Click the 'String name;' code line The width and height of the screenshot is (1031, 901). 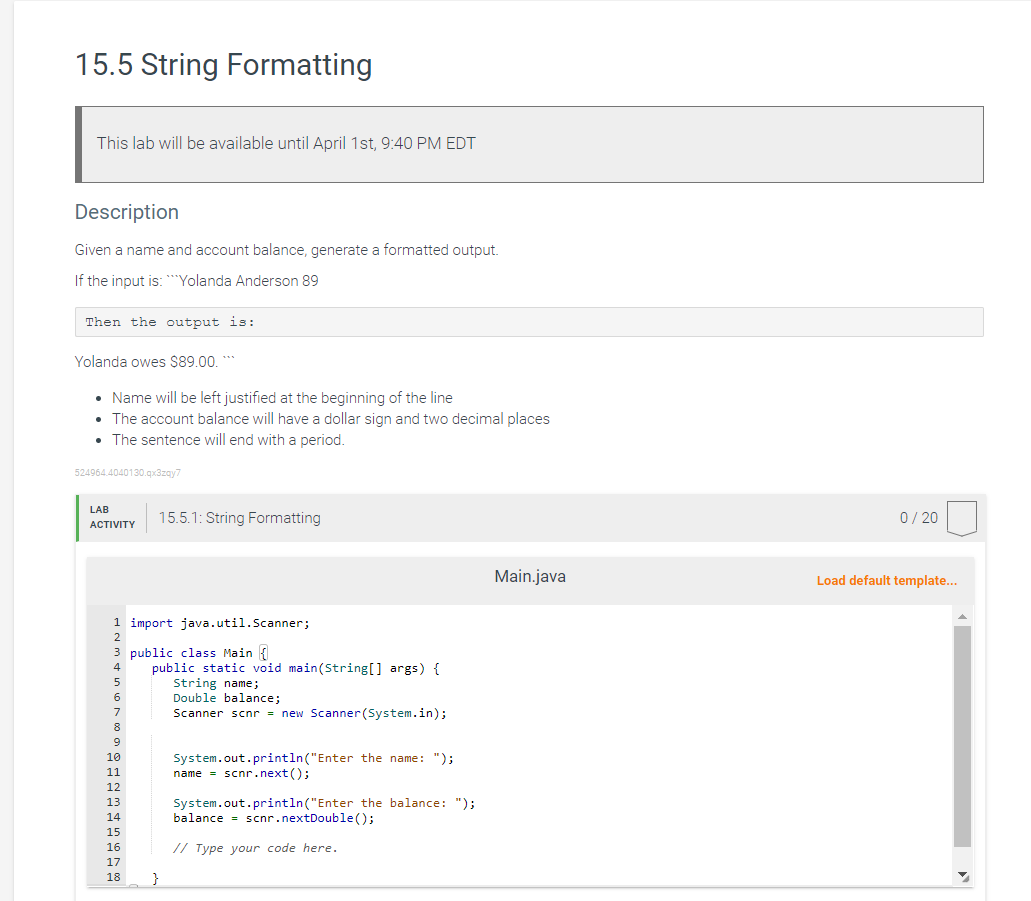point(216,683)
